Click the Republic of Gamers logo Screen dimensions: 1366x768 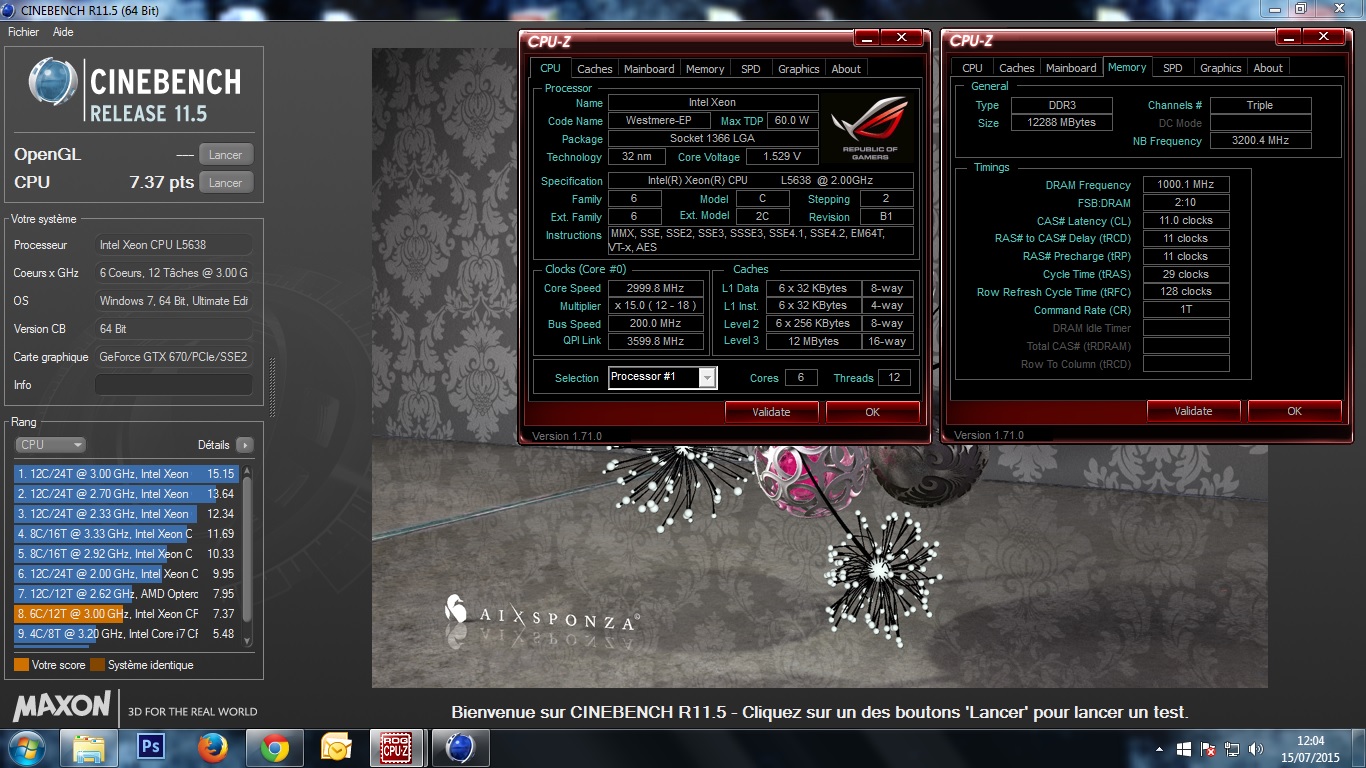pyautogui.click(x=870, y=128)
